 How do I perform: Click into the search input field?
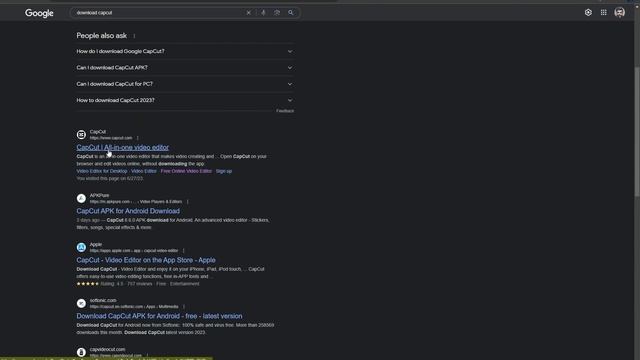159,13
